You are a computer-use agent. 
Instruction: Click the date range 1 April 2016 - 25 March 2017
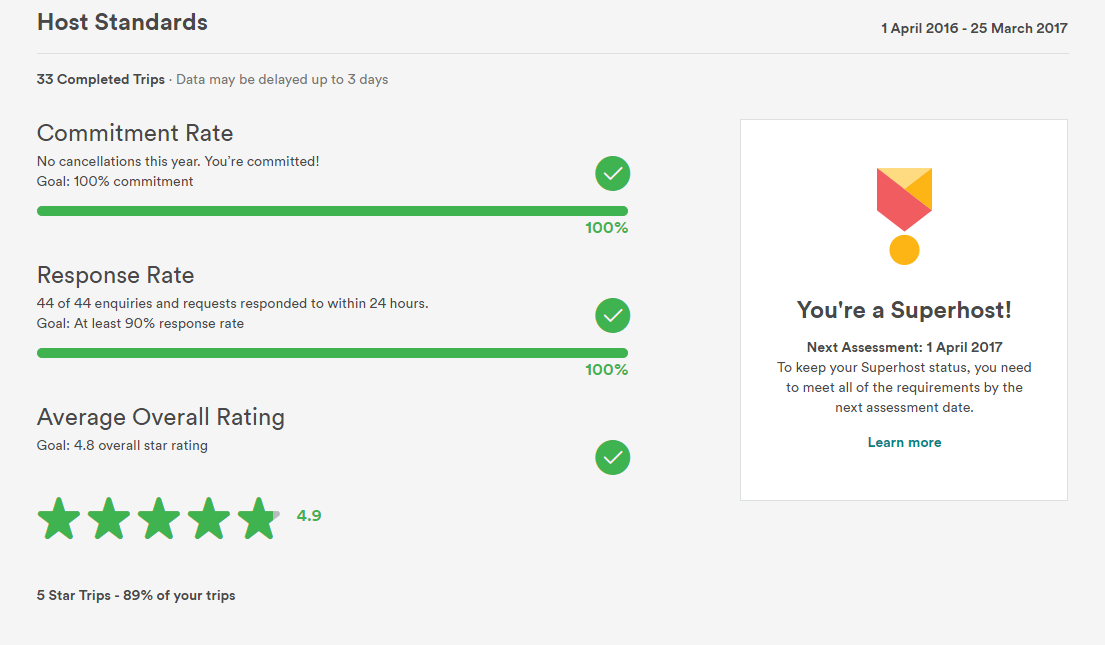[x=974, y=28]
